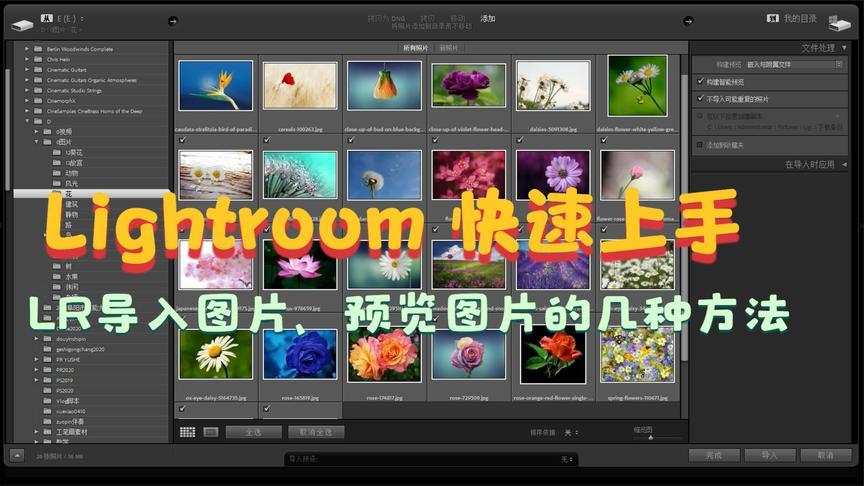The image size is (864, 486).
Task: Toggle 构建智能预览 checkbox
Action: tap(700, 82)
